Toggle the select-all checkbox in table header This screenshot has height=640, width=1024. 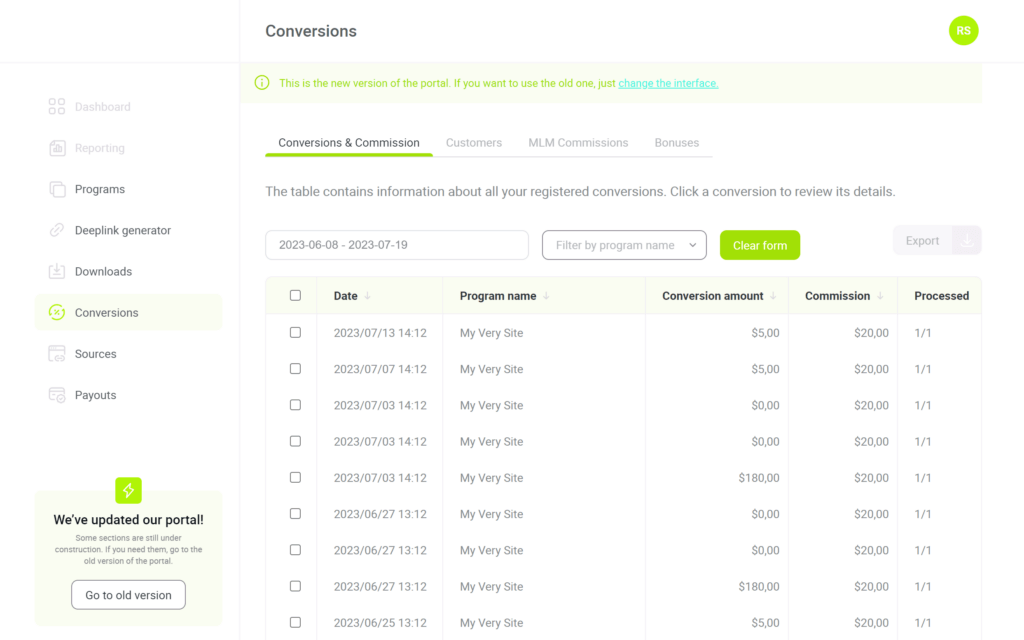click(295, 296)
